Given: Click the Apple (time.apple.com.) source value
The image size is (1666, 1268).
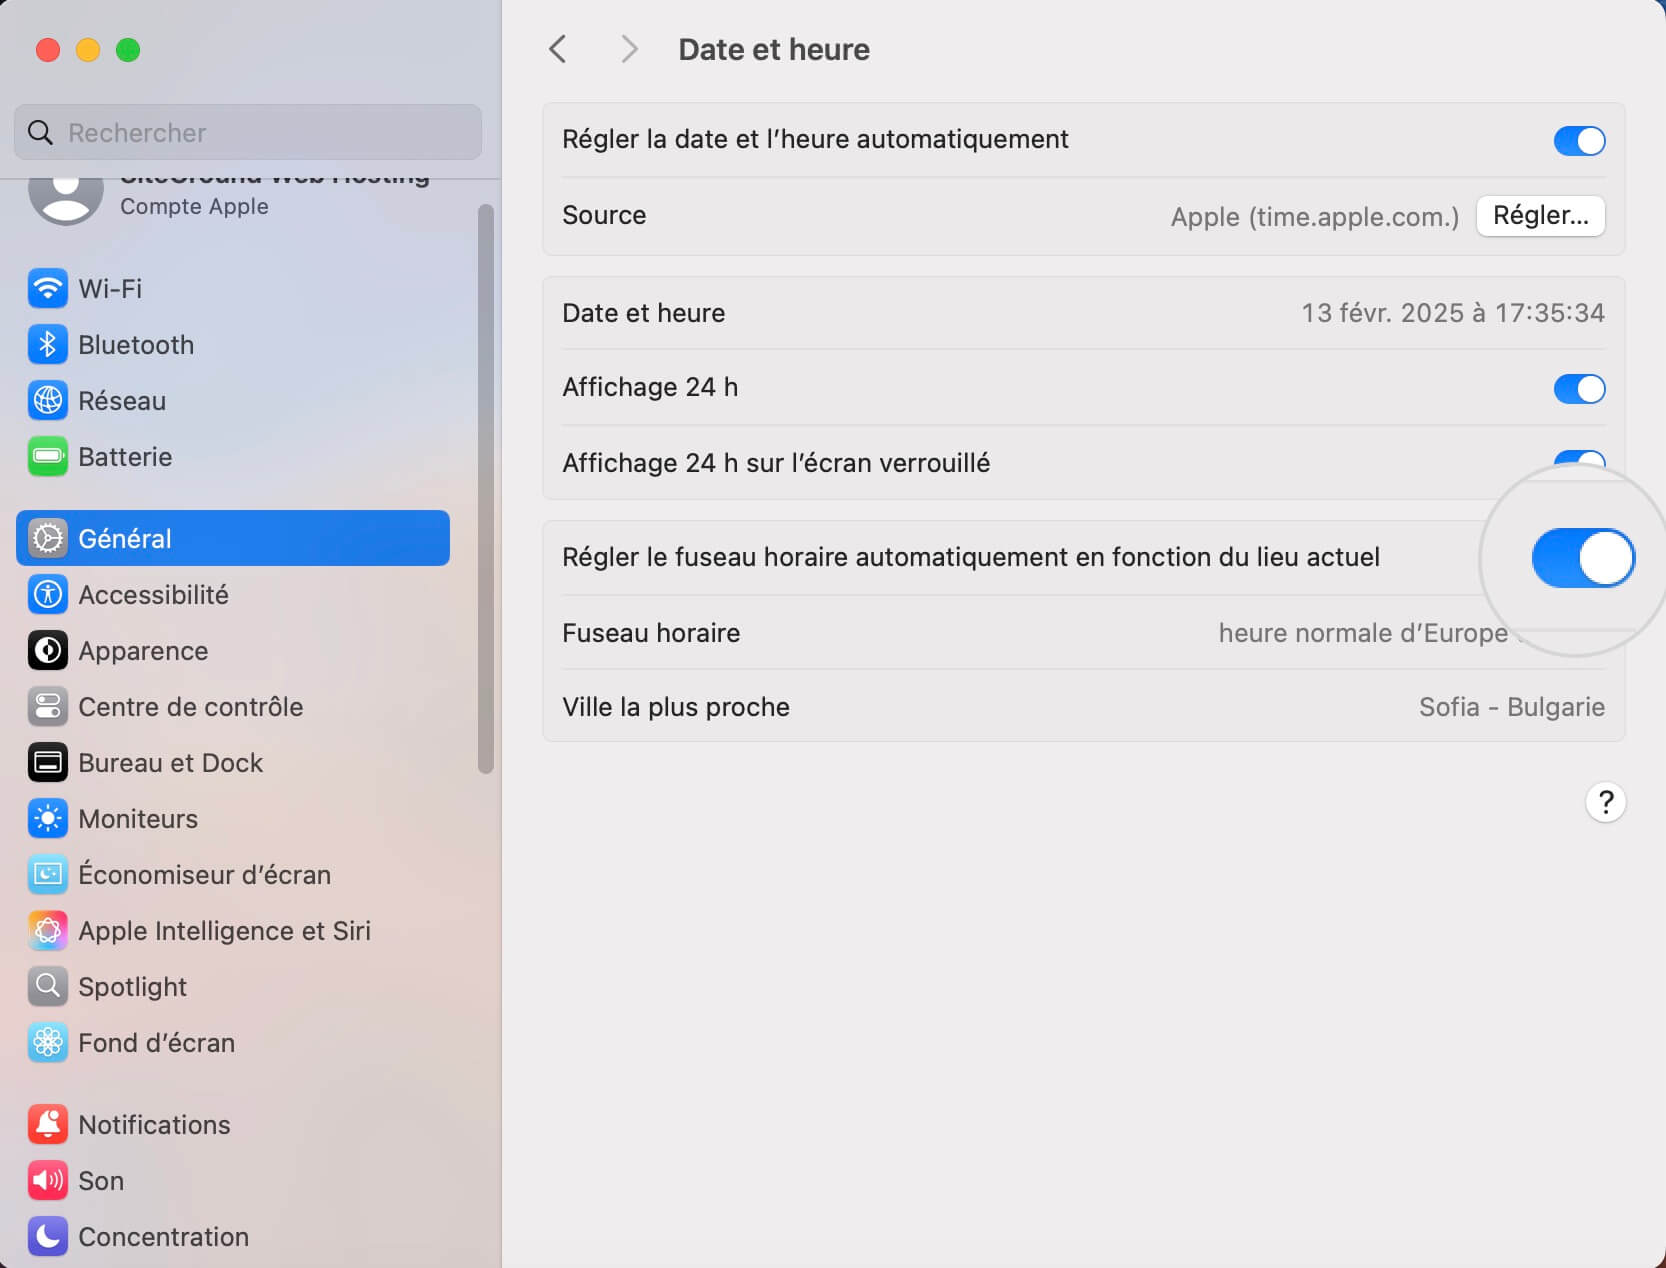Looking at the screenshot, I should coord(1315,217).
